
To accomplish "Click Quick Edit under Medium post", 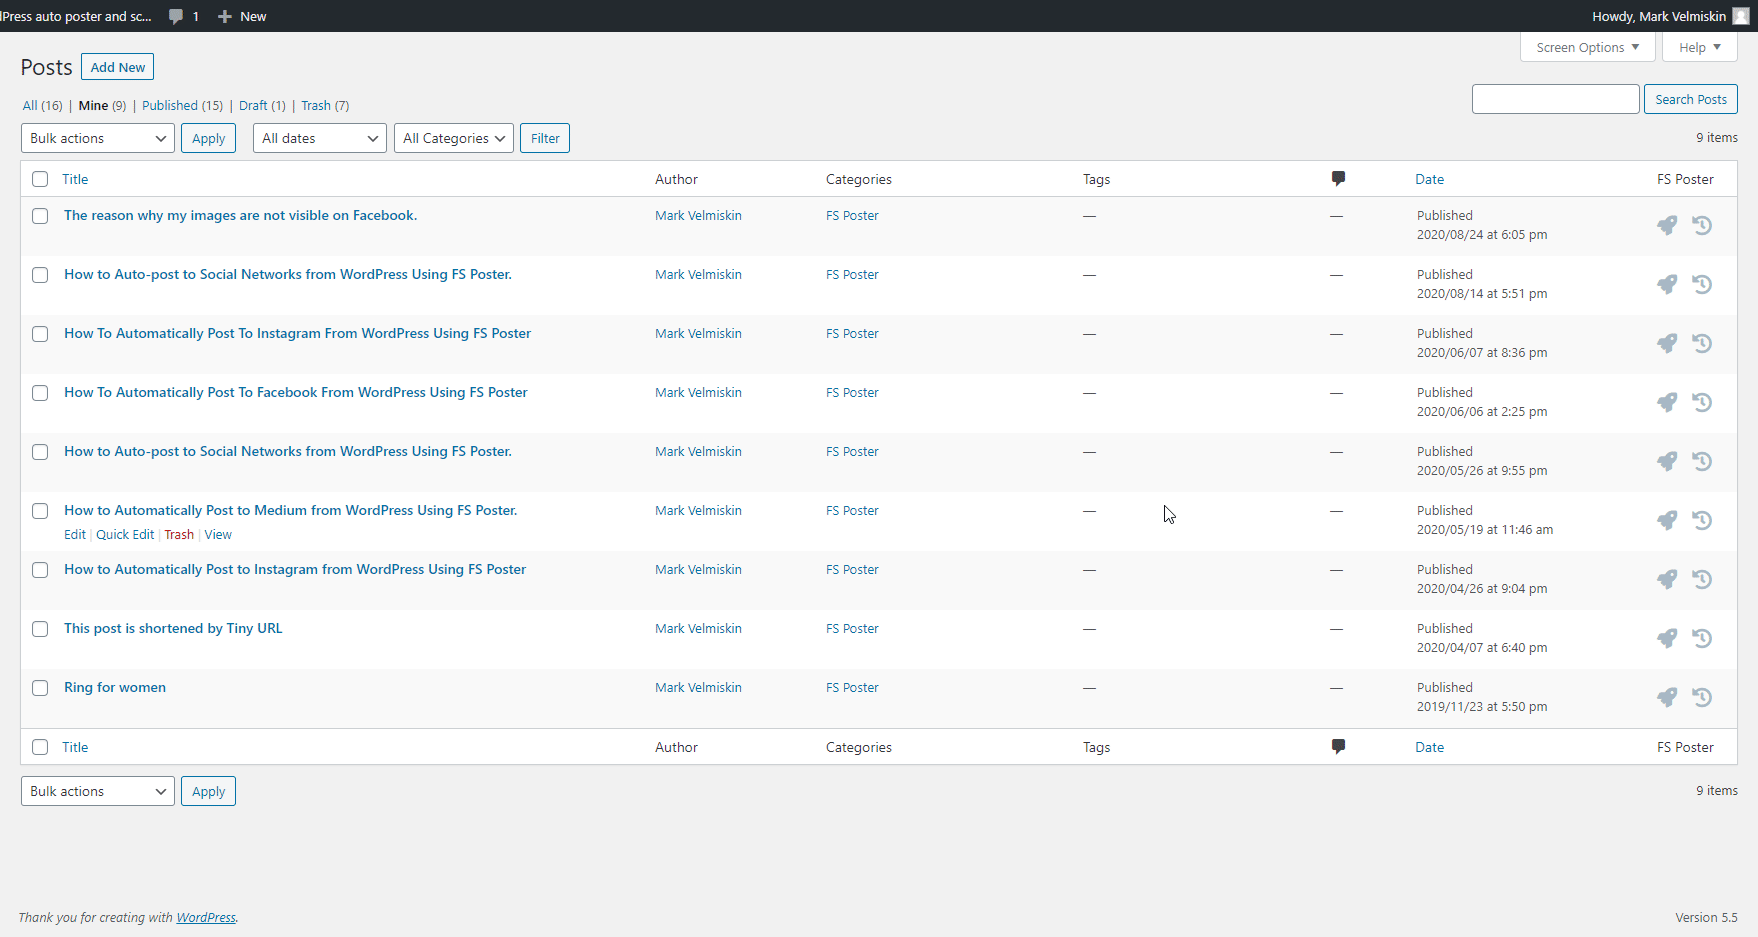I will [125, 535].
